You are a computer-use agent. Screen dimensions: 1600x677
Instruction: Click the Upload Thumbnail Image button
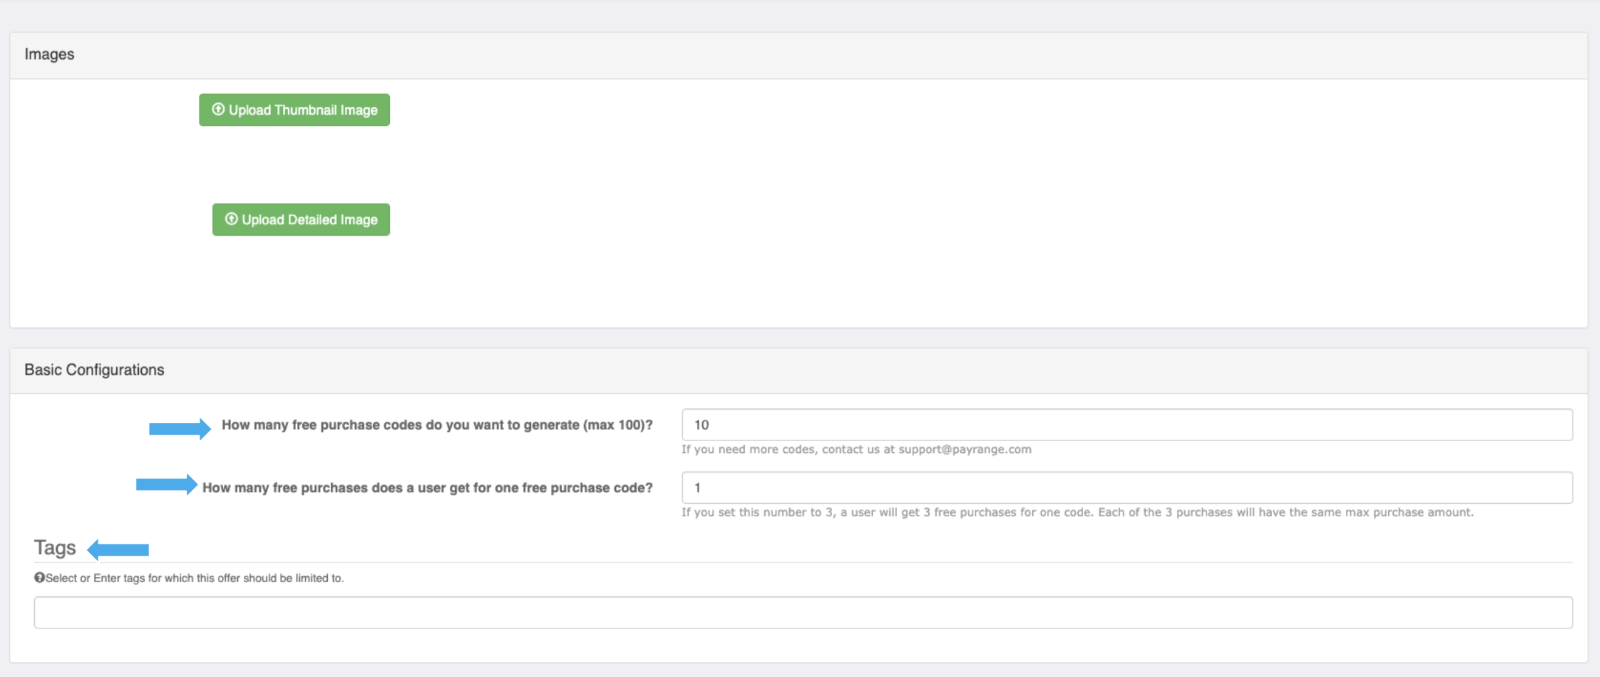(294, 110)
